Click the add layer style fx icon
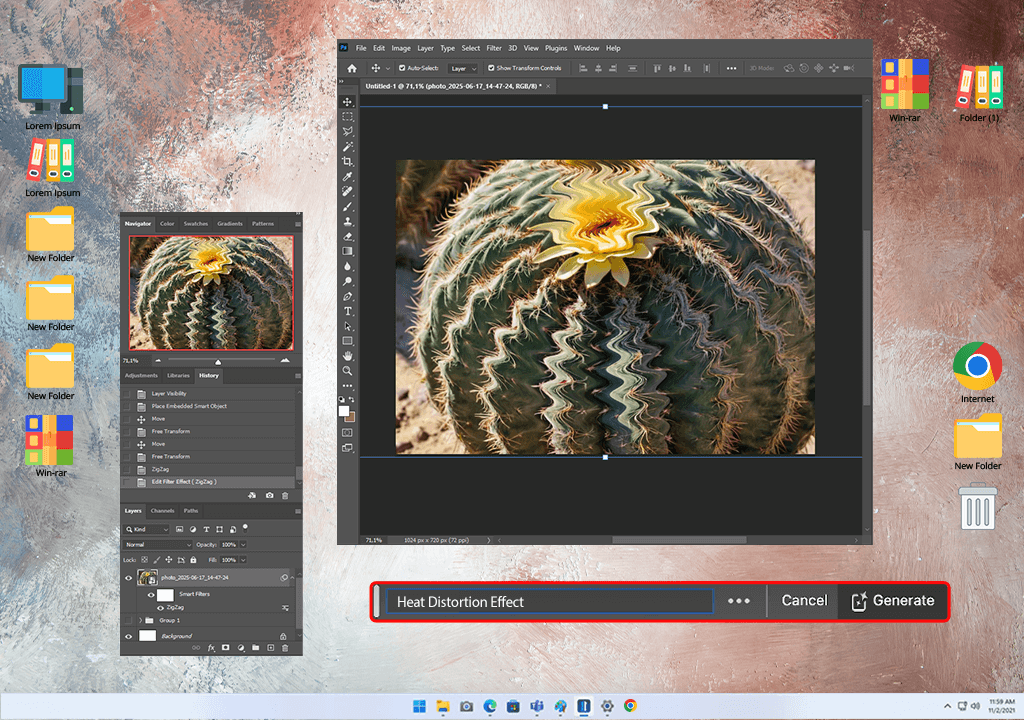This screenshot has height=720, width=1024. tap(211, 647)
